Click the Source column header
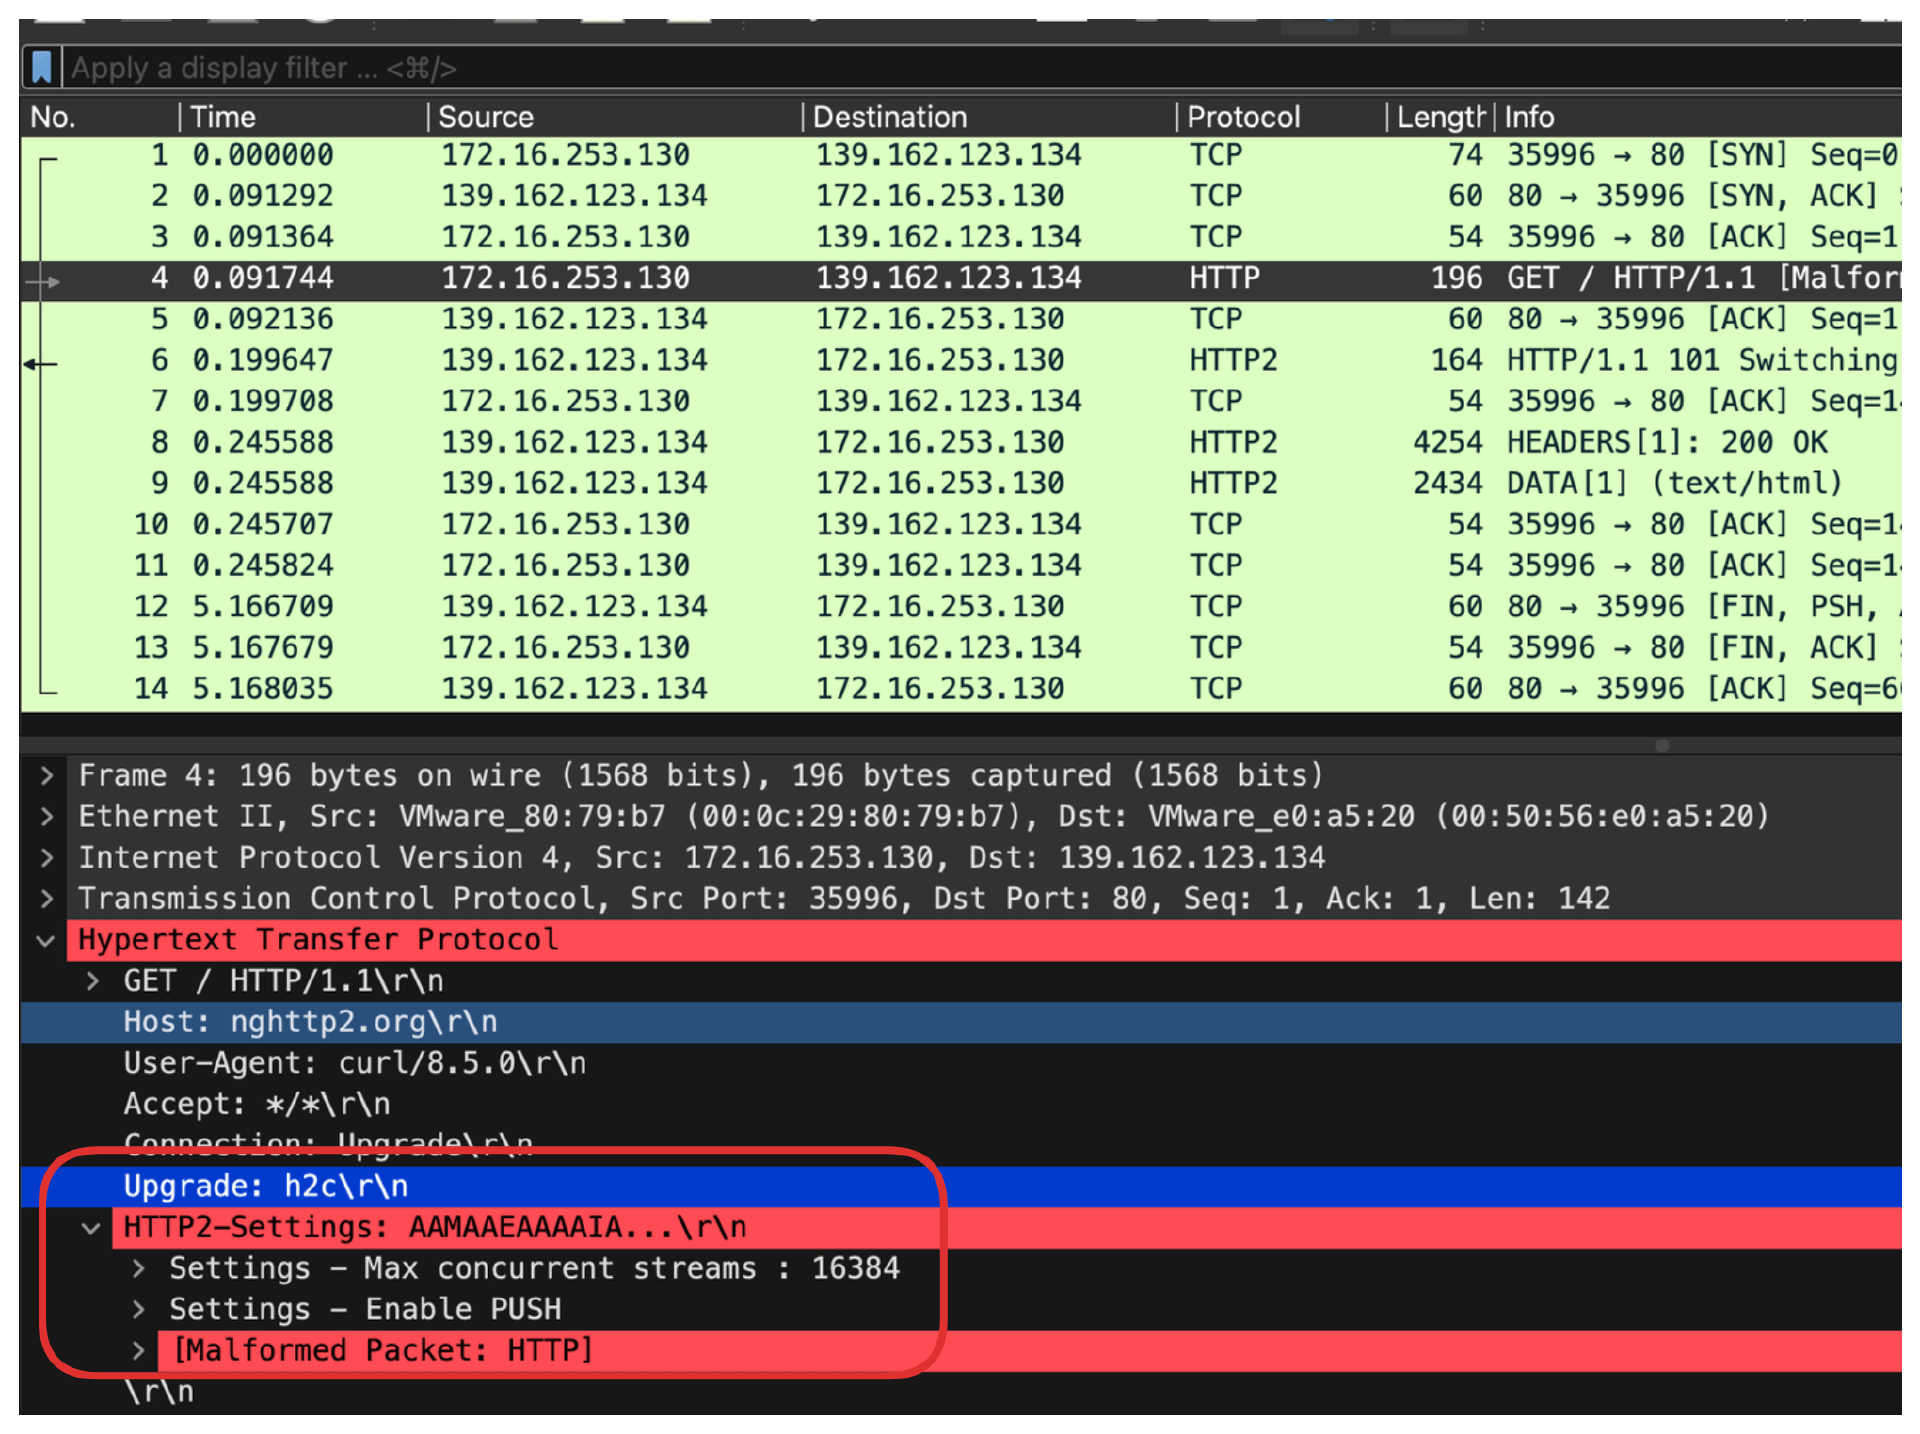 point(486,117)
